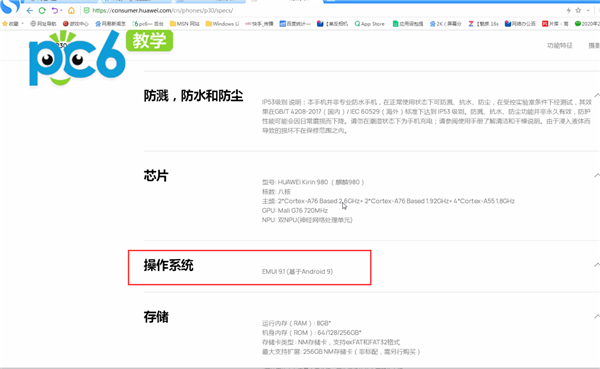
Task: Click the 存储 heading
Action: tap(156, 317)
